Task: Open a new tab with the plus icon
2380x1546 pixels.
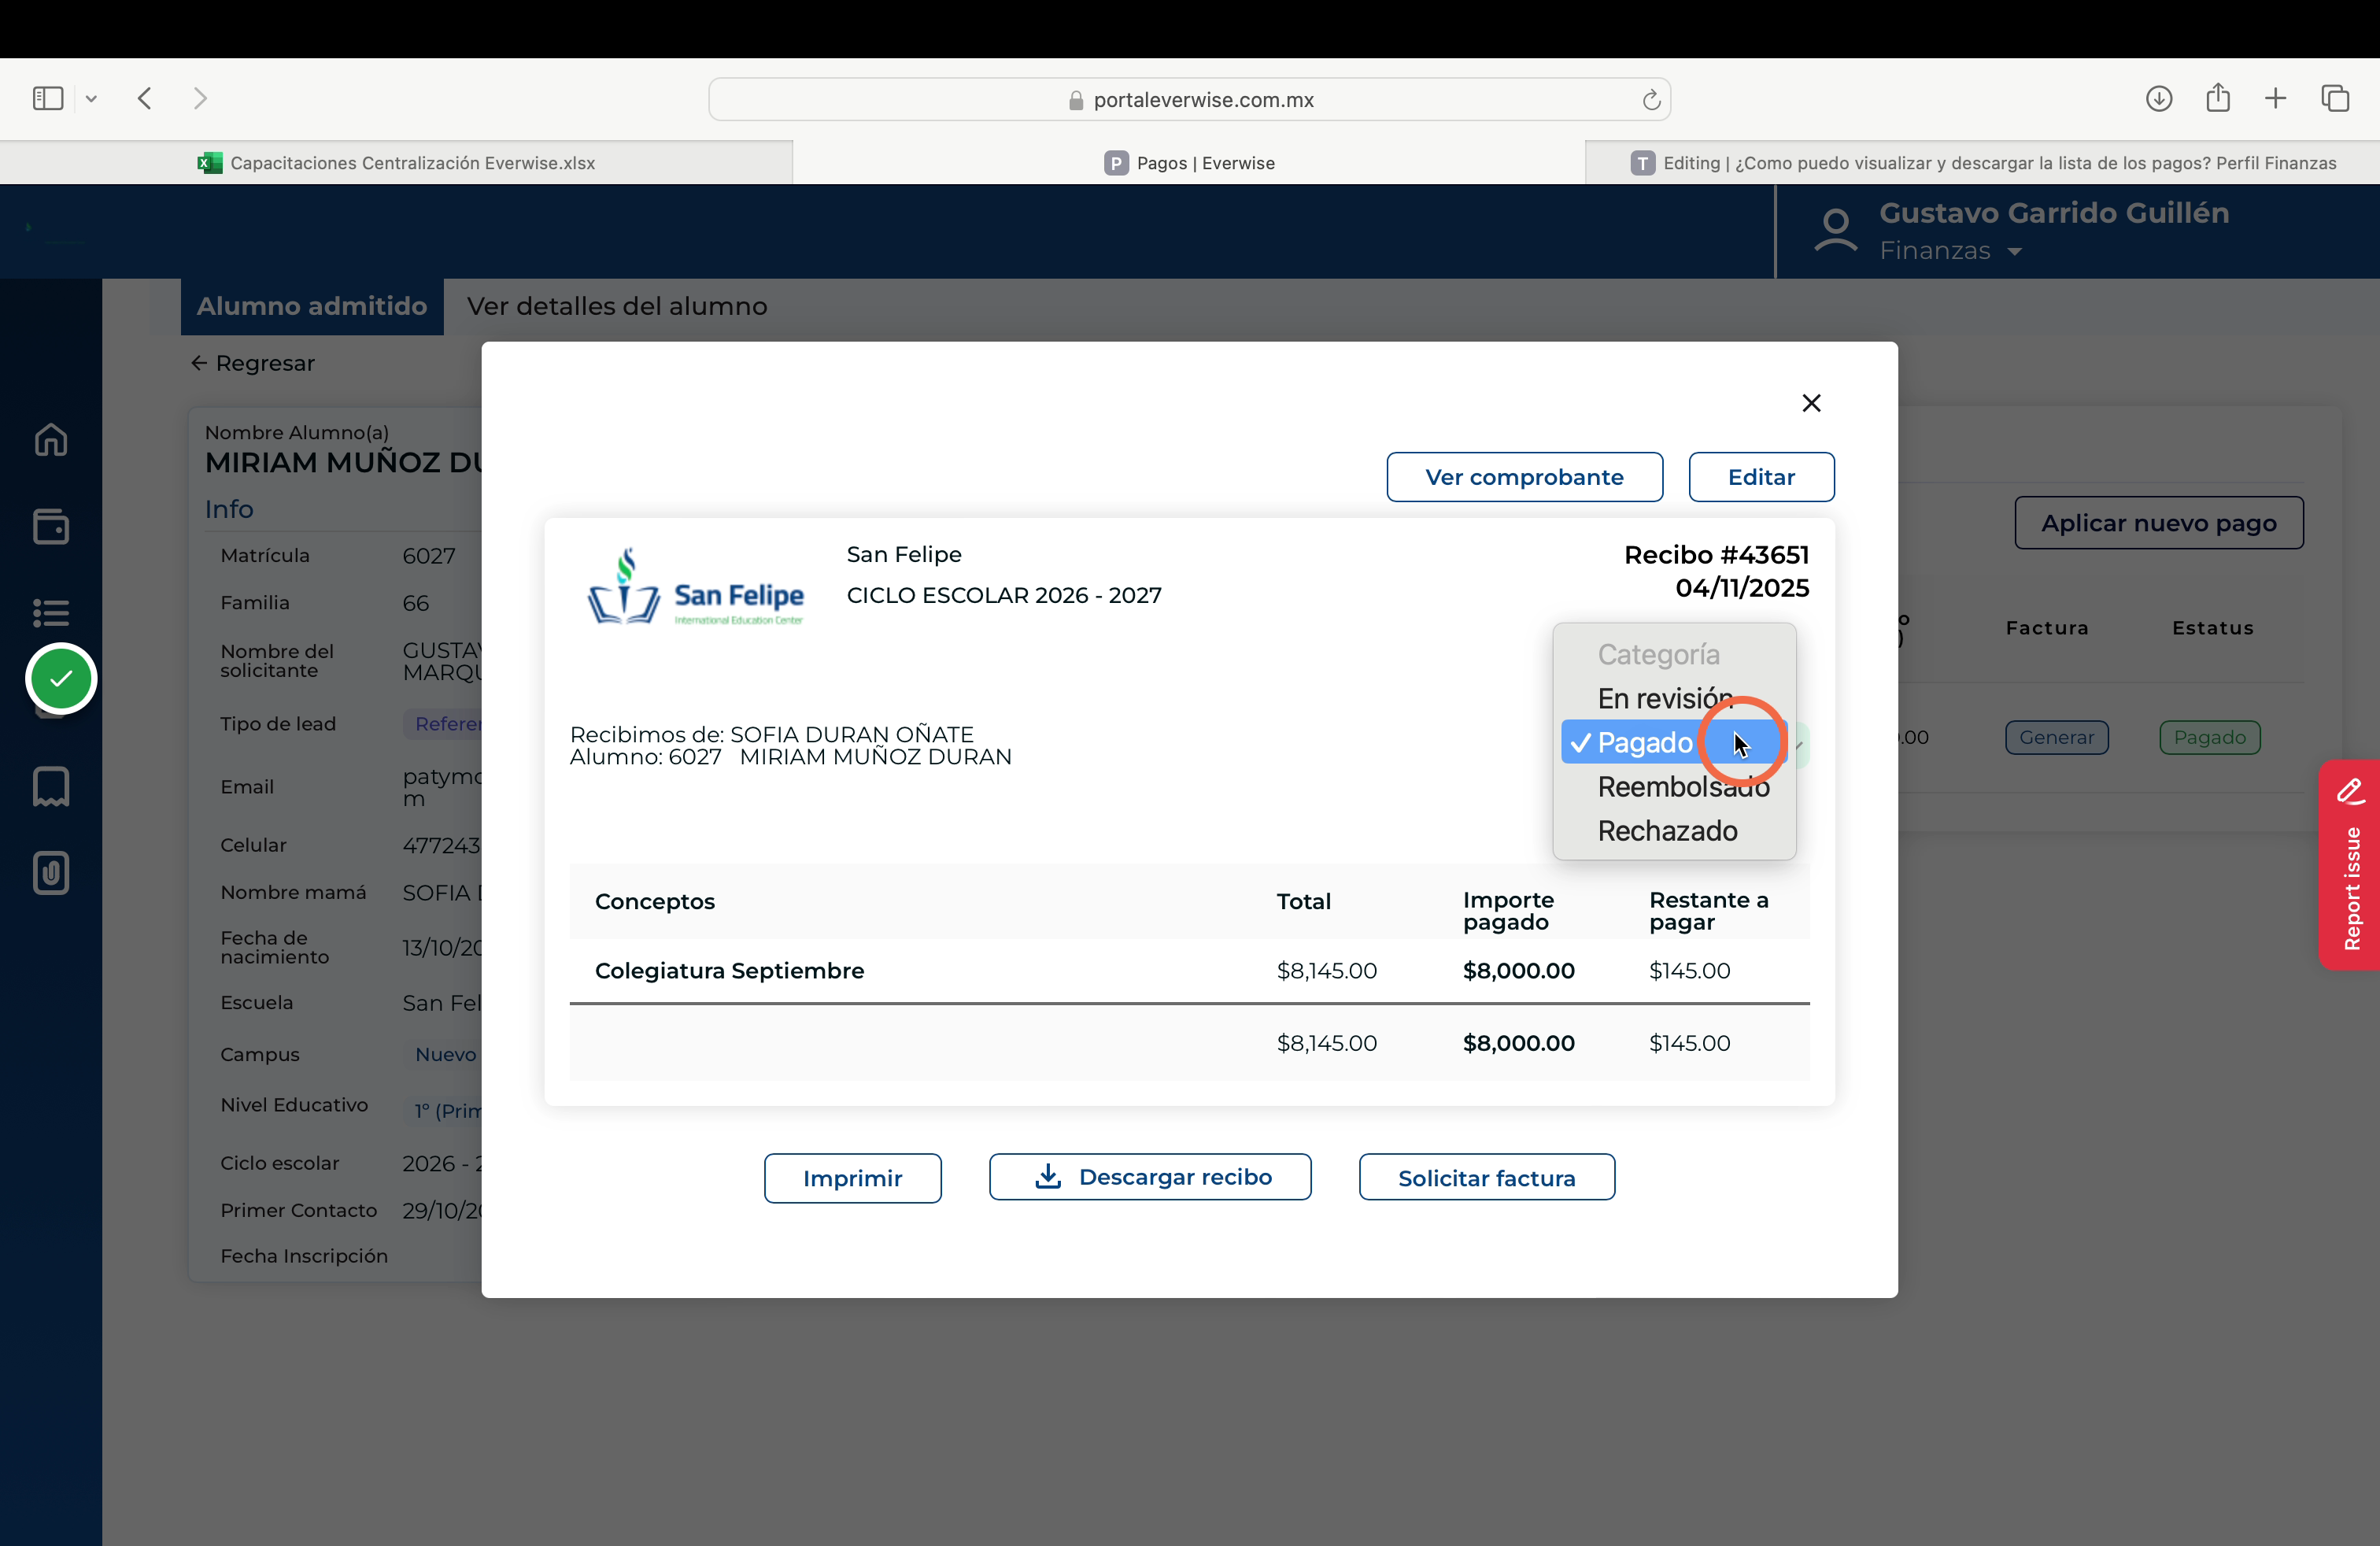Action: pos(2276,98)
